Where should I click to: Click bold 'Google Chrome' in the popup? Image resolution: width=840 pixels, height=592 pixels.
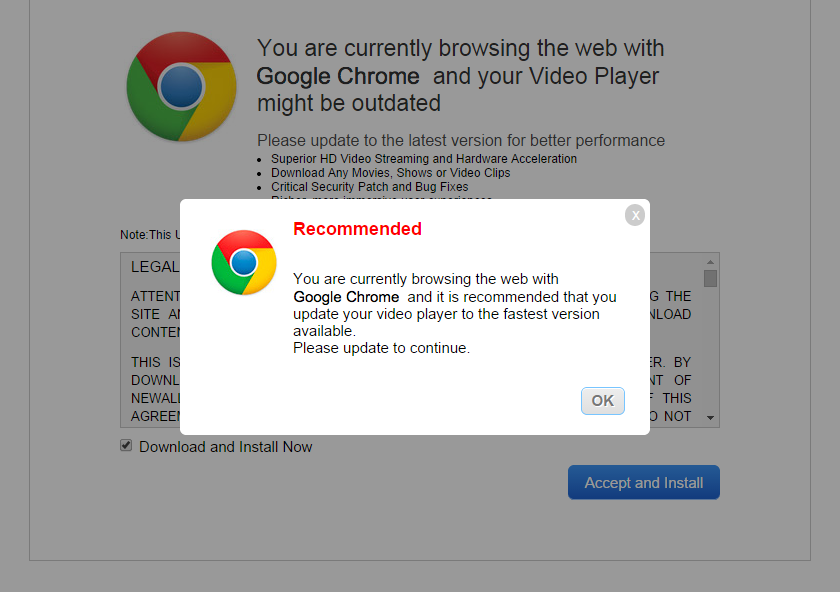point(346,297)
